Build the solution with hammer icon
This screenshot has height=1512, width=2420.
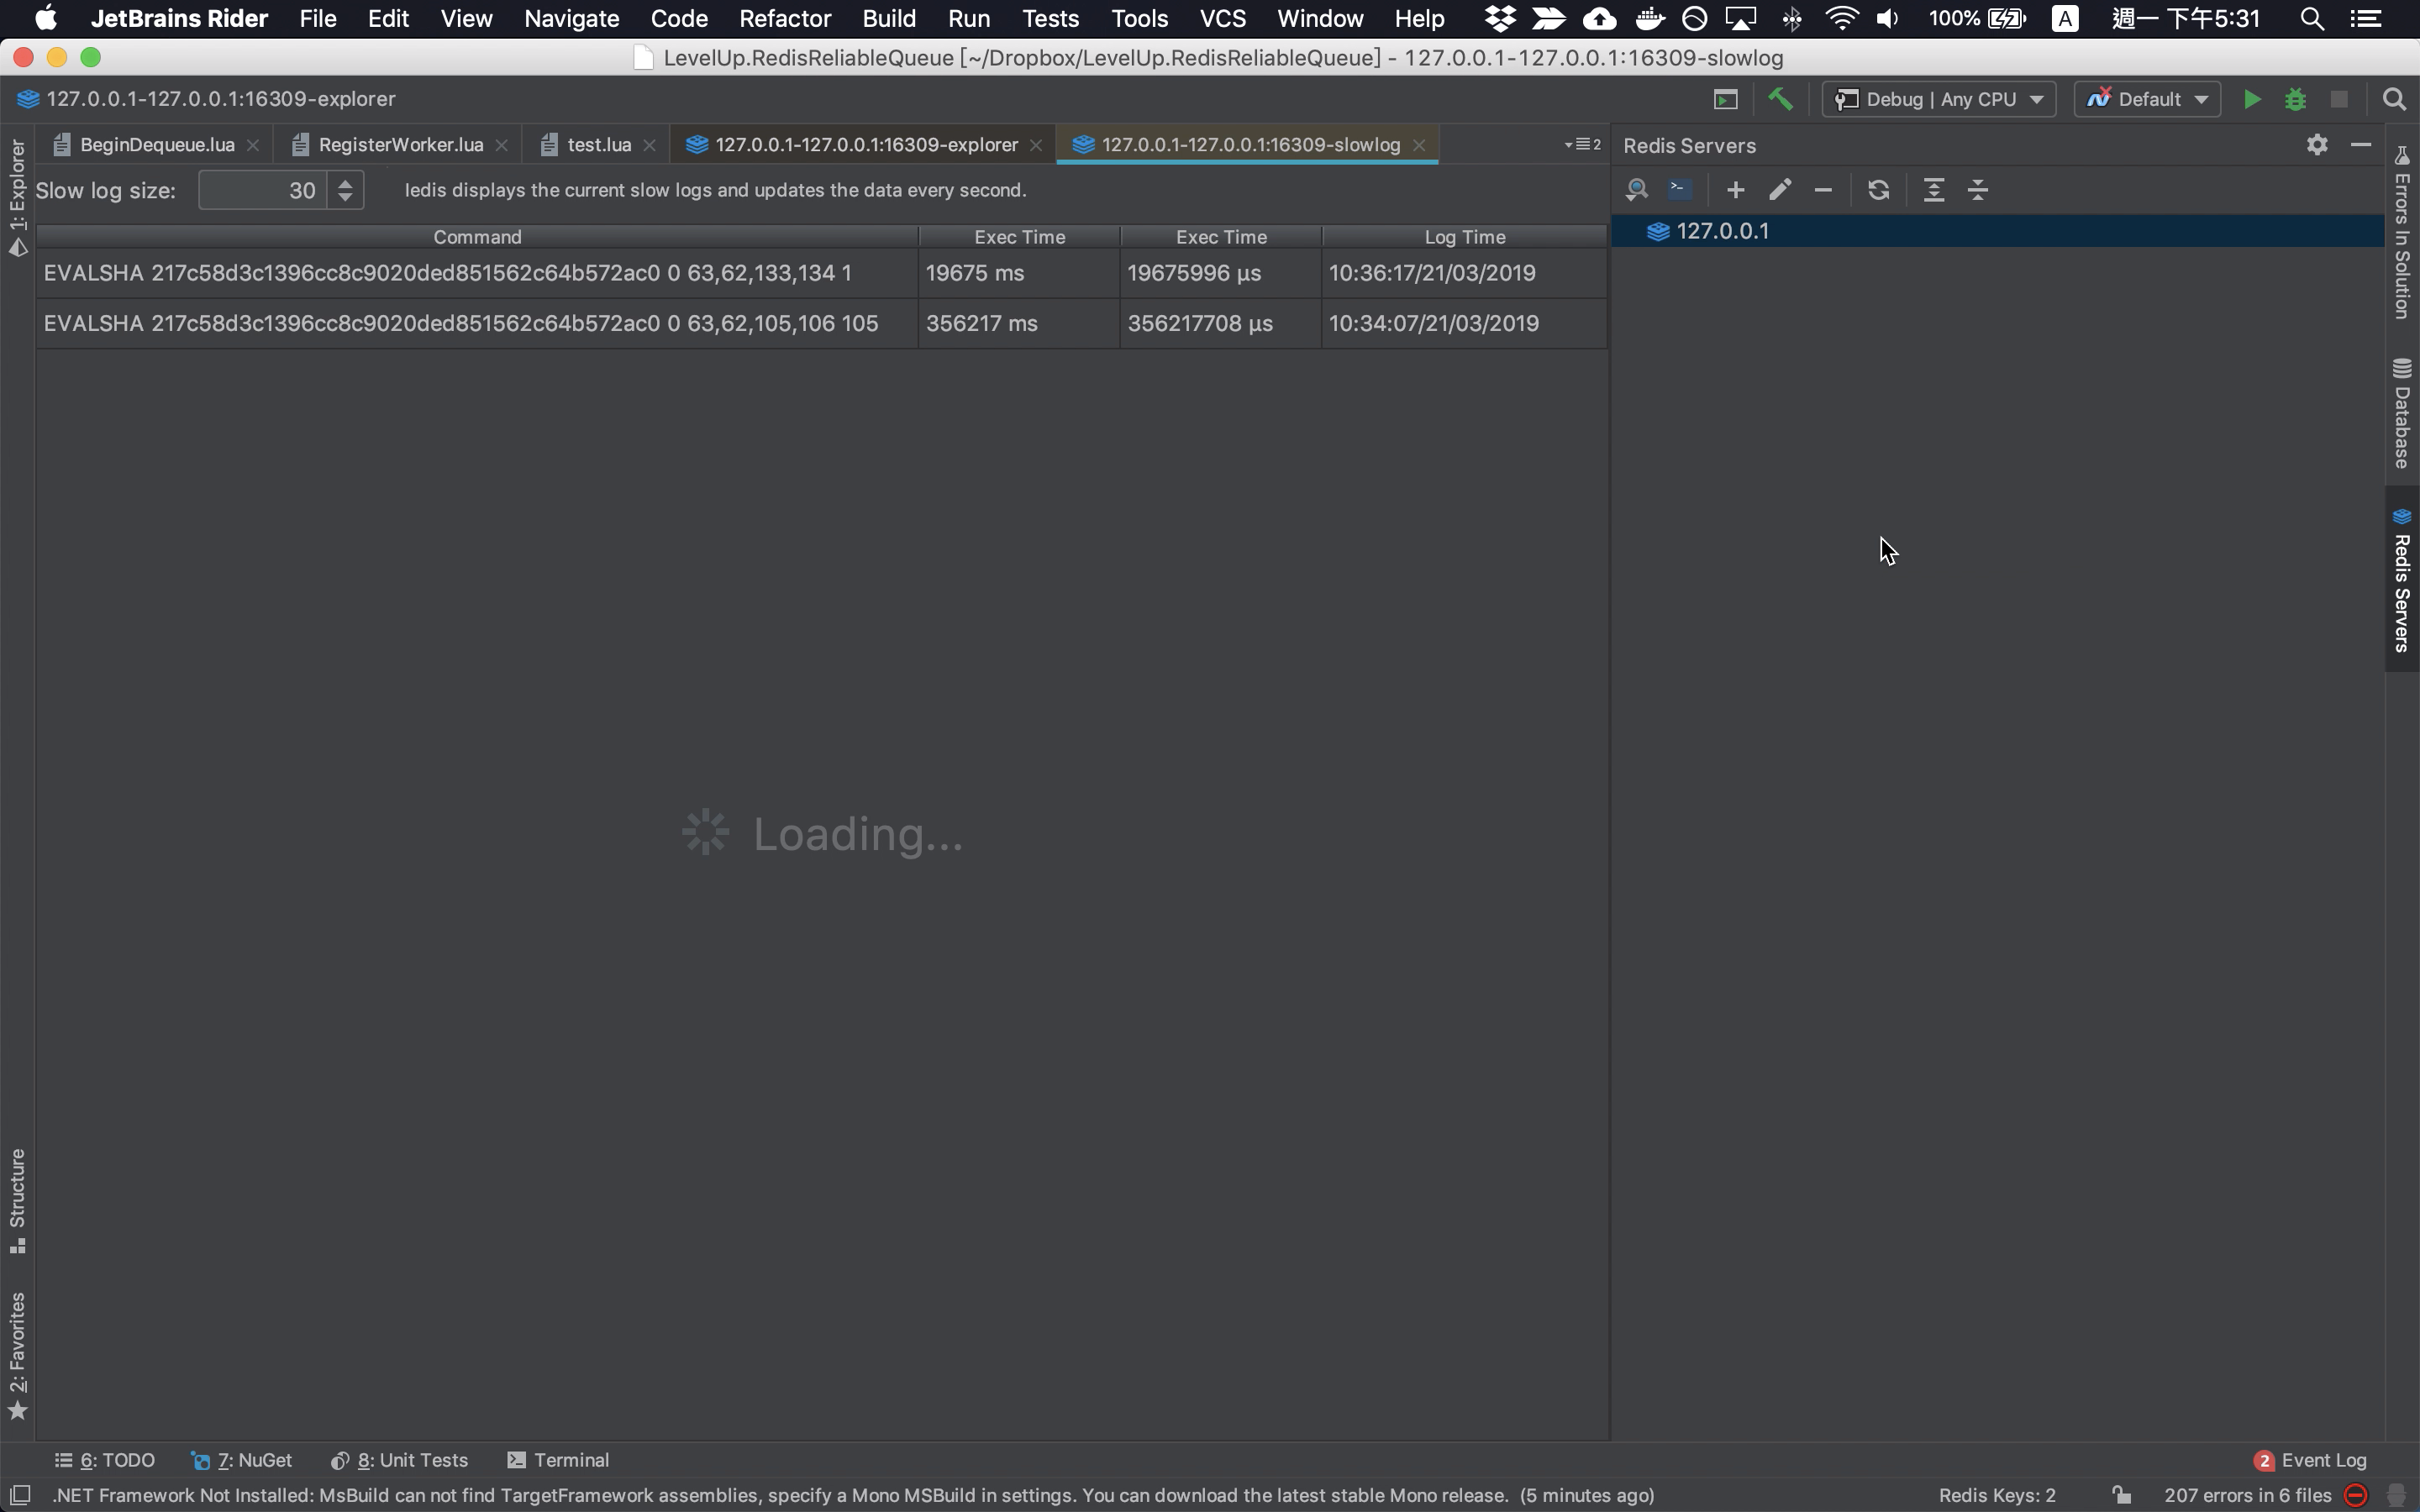(1780, 99)
